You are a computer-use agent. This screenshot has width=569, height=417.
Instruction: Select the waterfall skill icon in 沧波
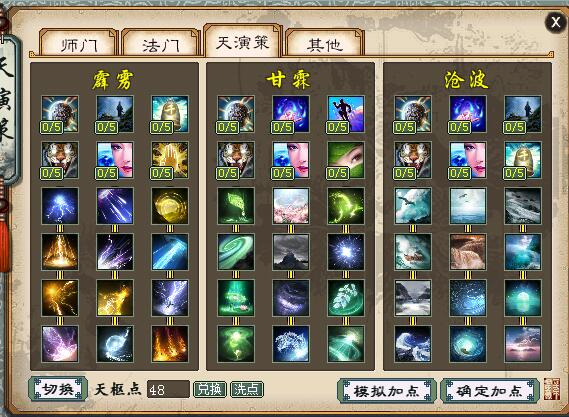[468, 252]
